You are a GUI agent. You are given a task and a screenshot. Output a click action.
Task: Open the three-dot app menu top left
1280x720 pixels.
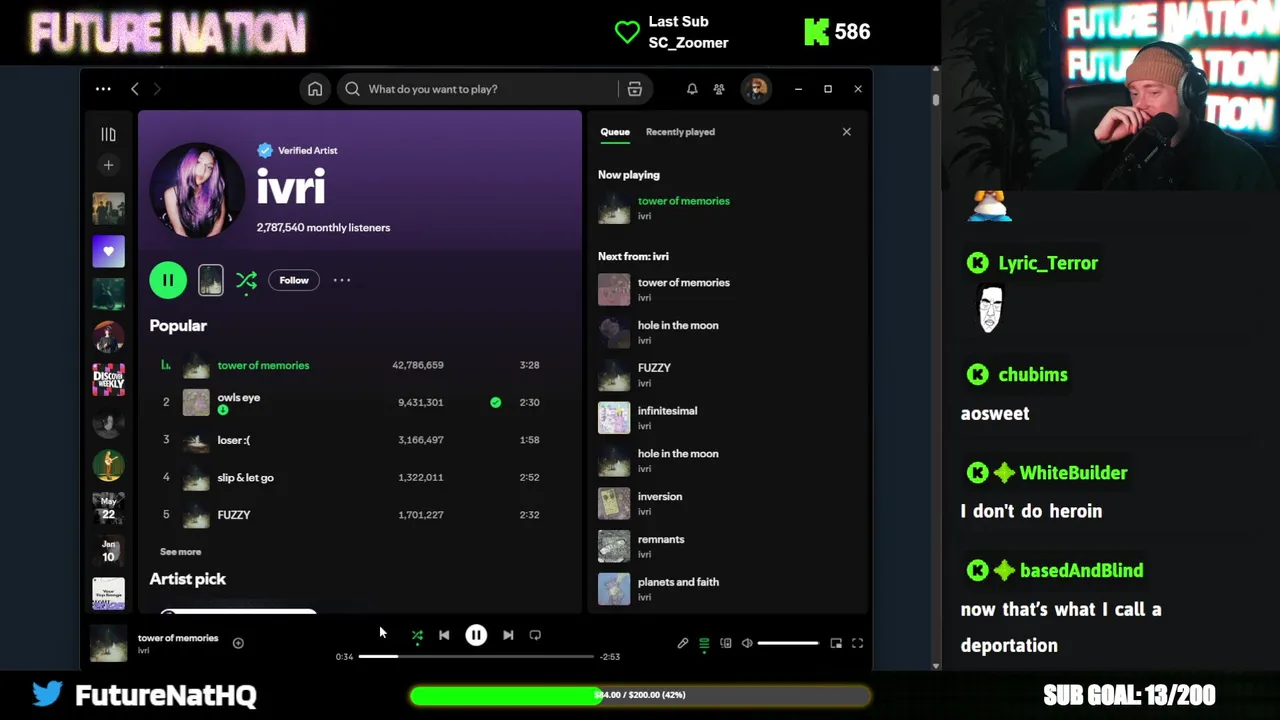(x=103, y=89)
